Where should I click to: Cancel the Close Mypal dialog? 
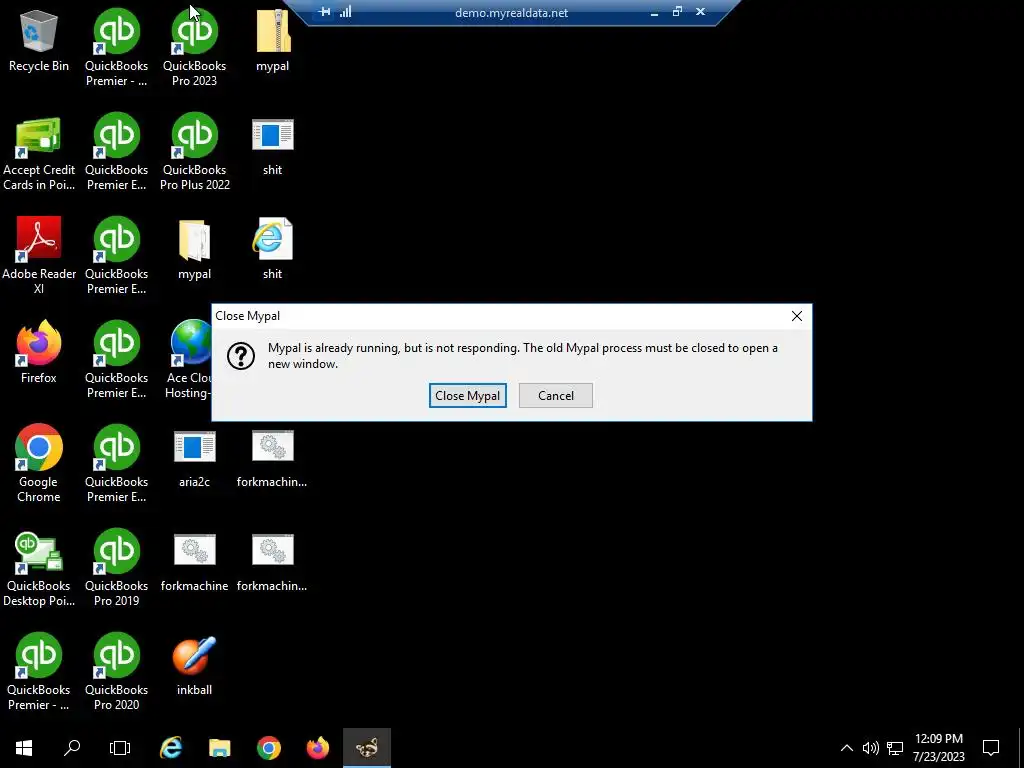(x=556, y=396)
